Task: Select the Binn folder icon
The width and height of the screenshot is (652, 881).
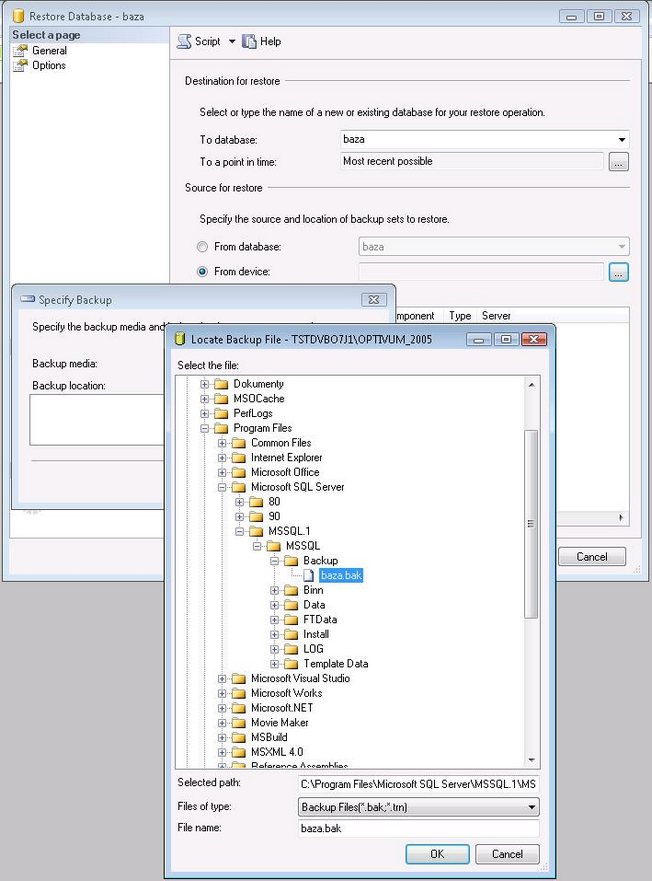Action: pyautogui.click(x=291, y=590)
